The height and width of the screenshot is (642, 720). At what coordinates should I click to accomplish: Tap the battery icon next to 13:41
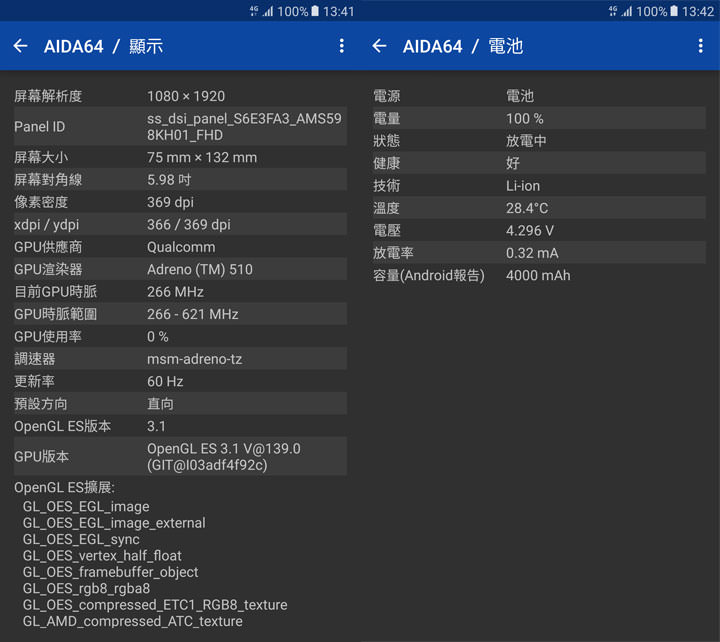click(x=316, y=11)
